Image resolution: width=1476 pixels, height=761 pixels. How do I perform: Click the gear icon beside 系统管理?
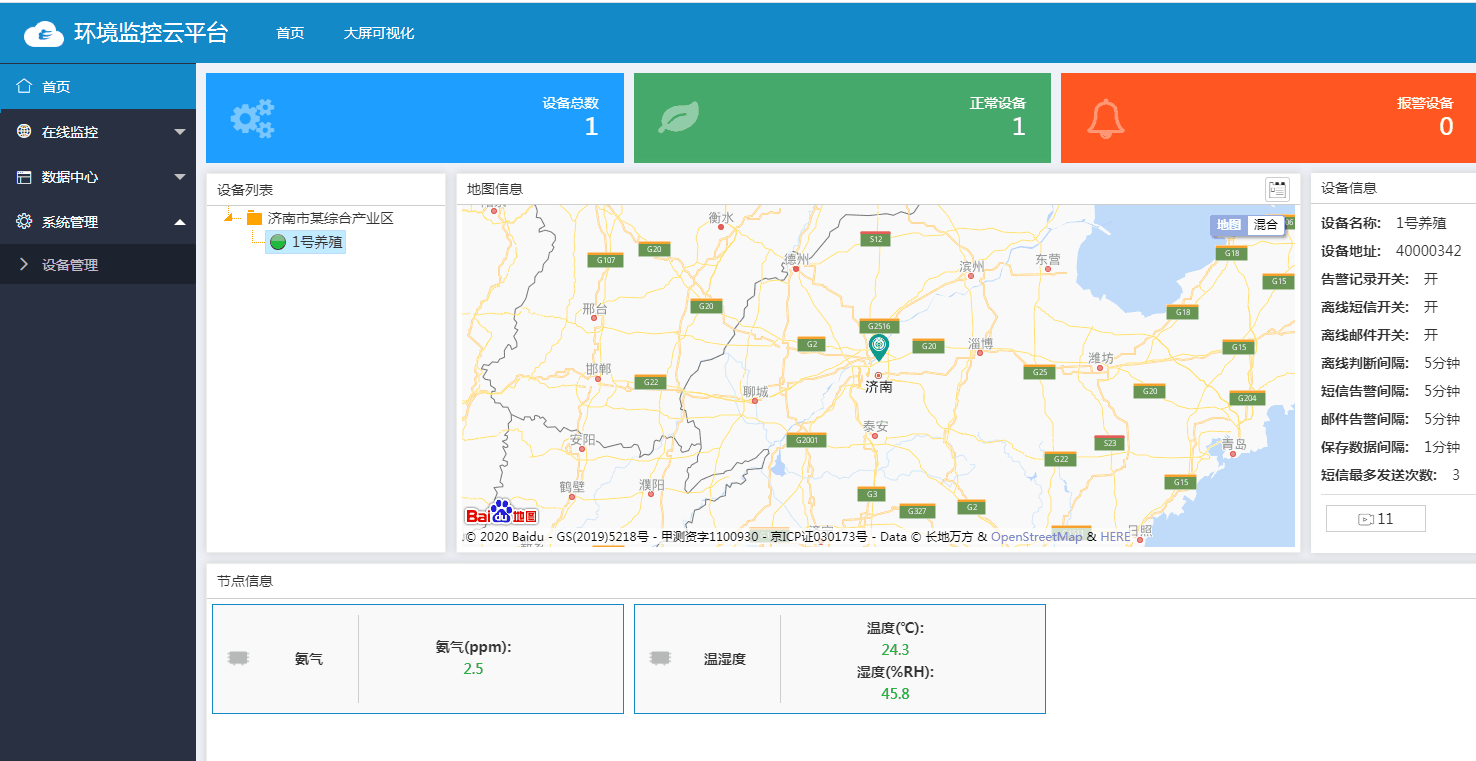pyautogui.click(x=24, y=222)
